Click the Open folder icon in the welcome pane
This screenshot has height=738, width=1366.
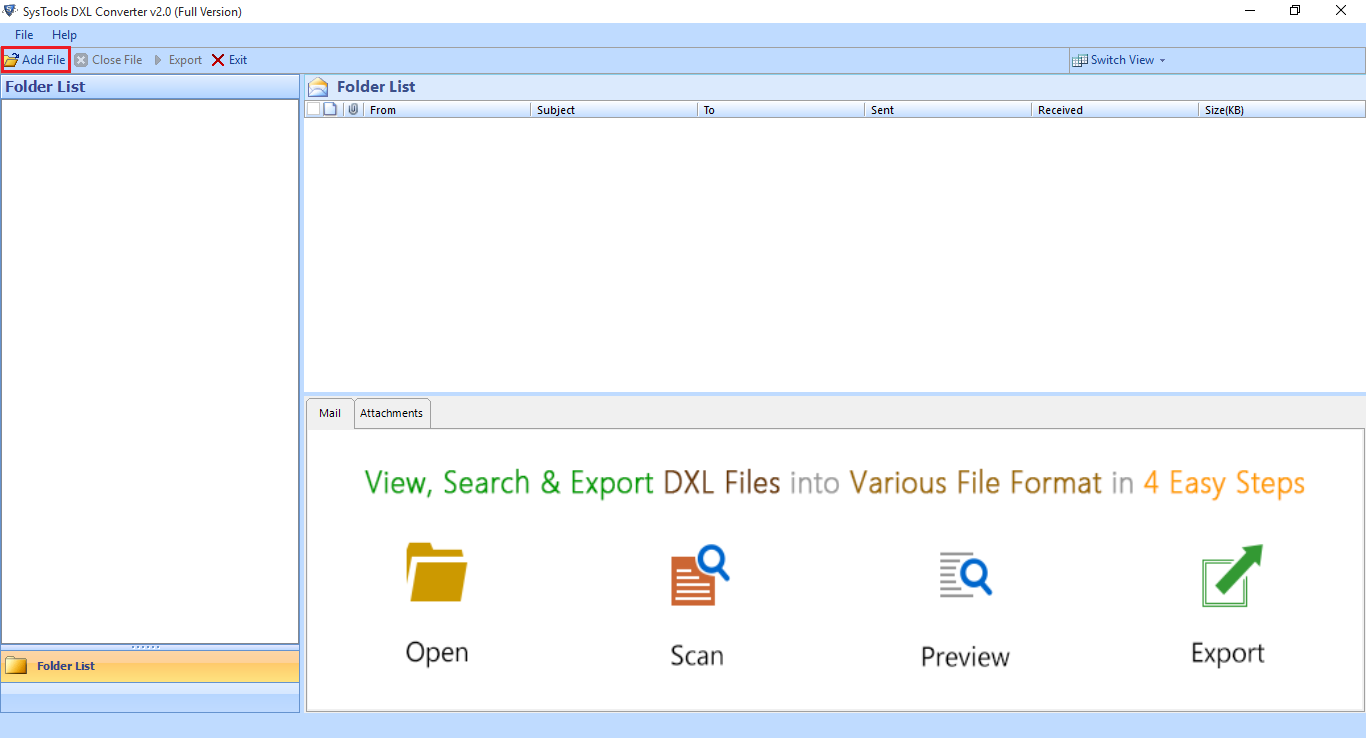[x=437, y=572]
